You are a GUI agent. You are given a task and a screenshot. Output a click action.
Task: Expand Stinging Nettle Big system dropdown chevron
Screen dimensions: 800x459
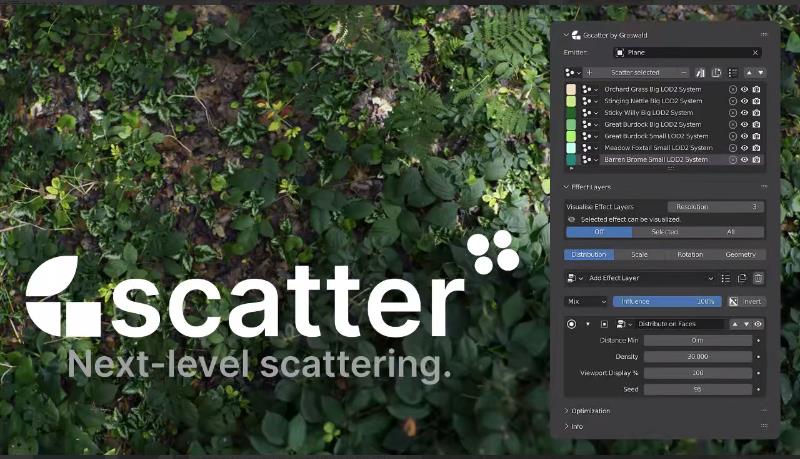click(595, 101)
